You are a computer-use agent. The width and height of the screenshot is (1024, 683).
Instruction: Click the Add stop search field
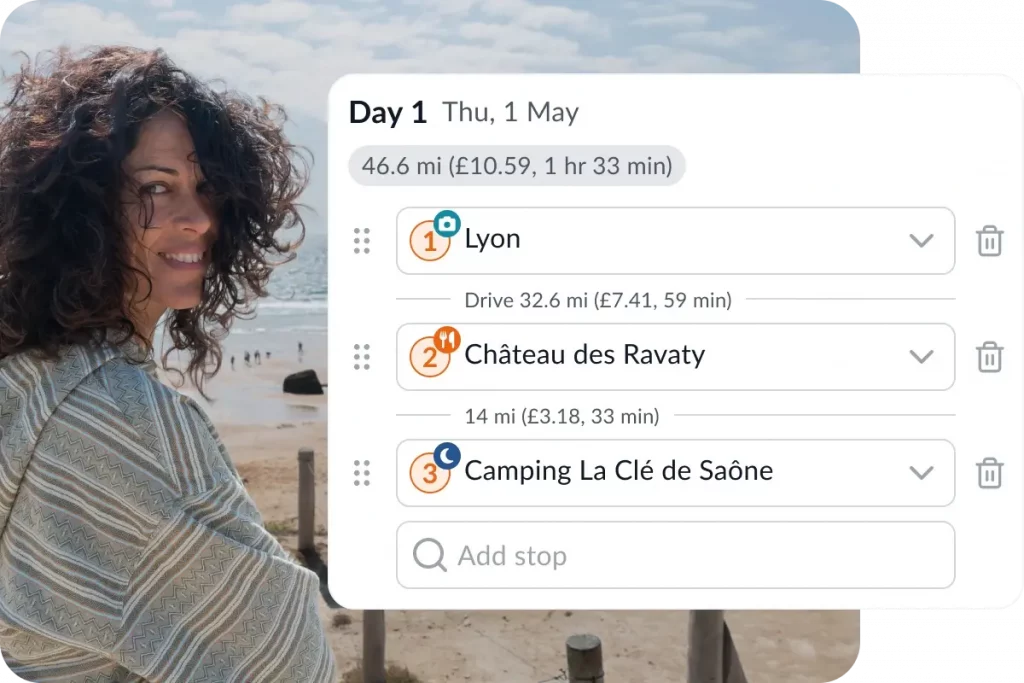click(675, 555)
